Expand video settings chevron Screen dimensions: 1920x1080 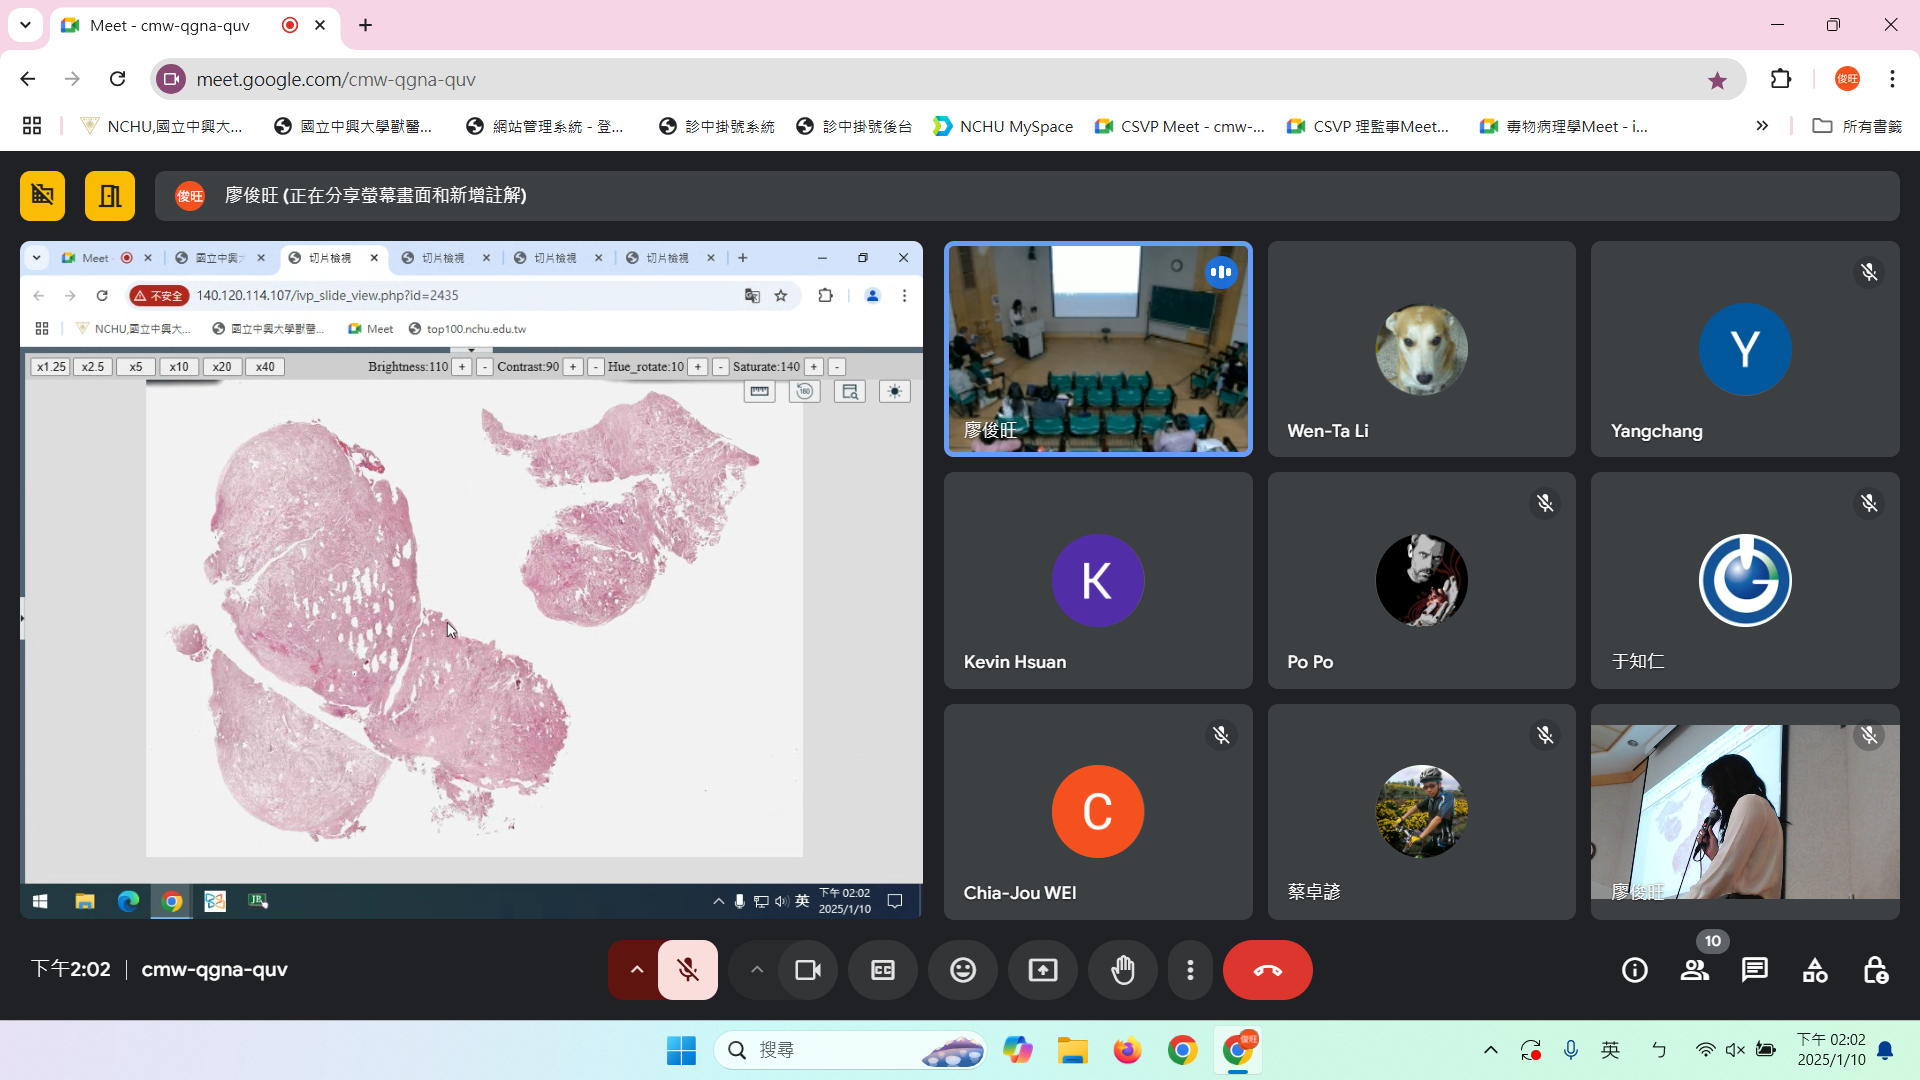pyautogui.click(x=757, y=970)
